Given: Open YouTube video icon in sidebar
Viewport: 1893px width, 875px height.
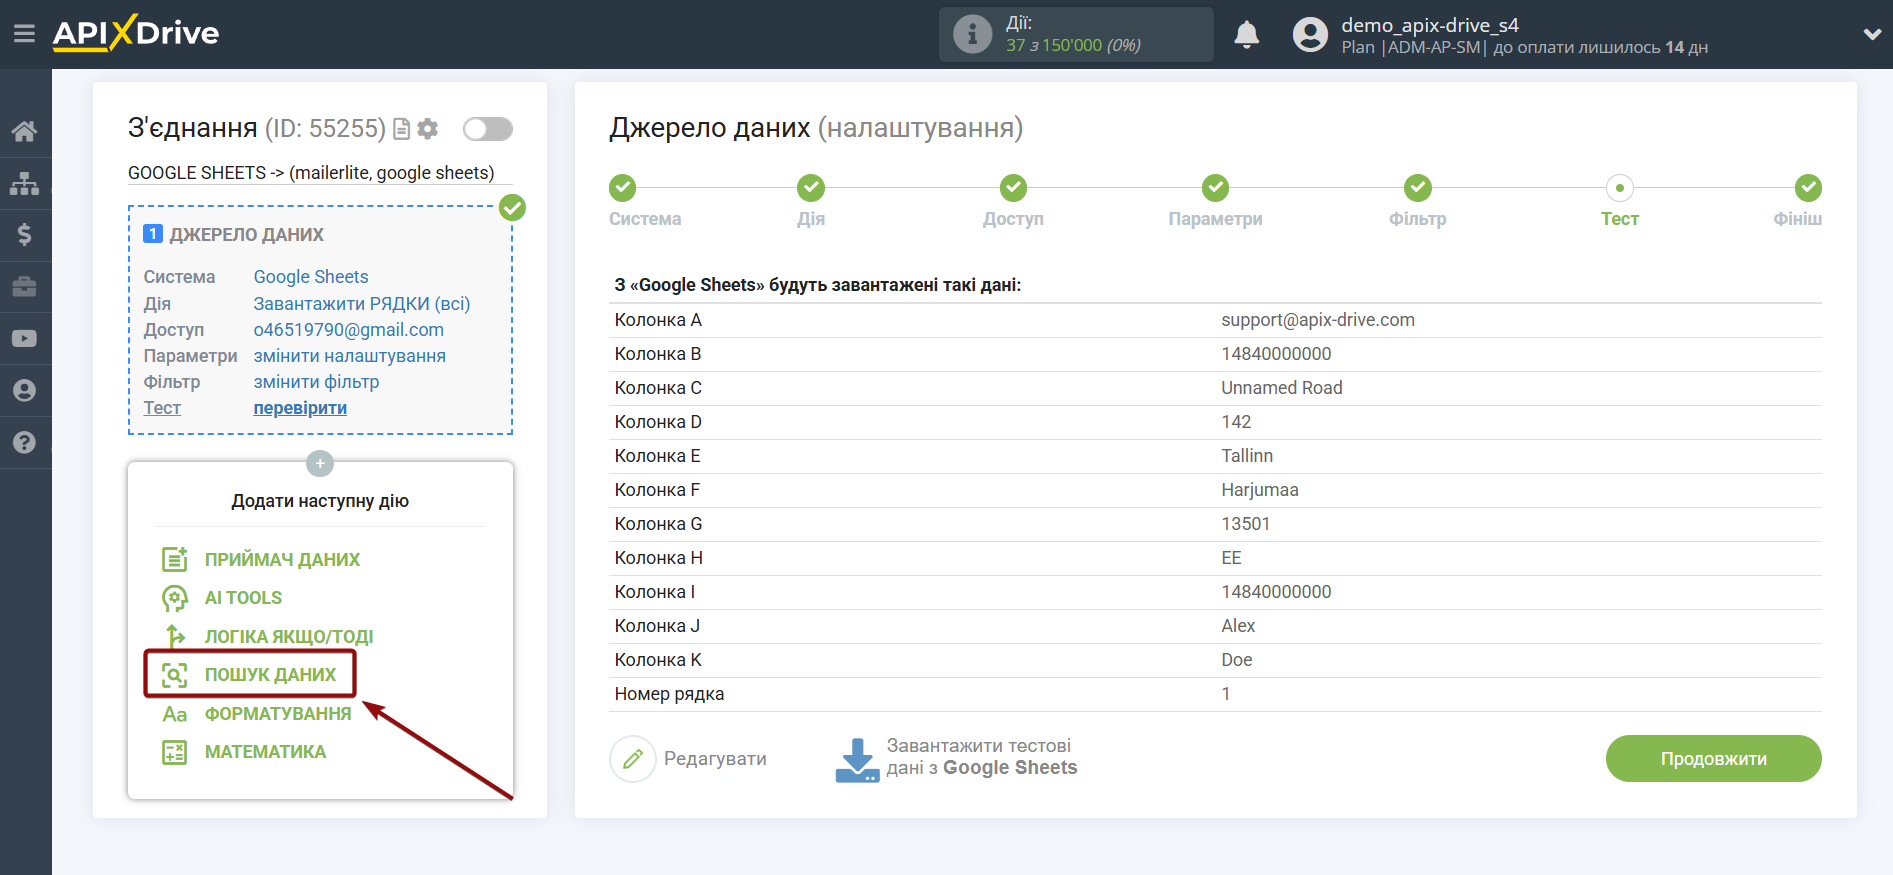Looking at the screenshot, I should tap(25, 339).
